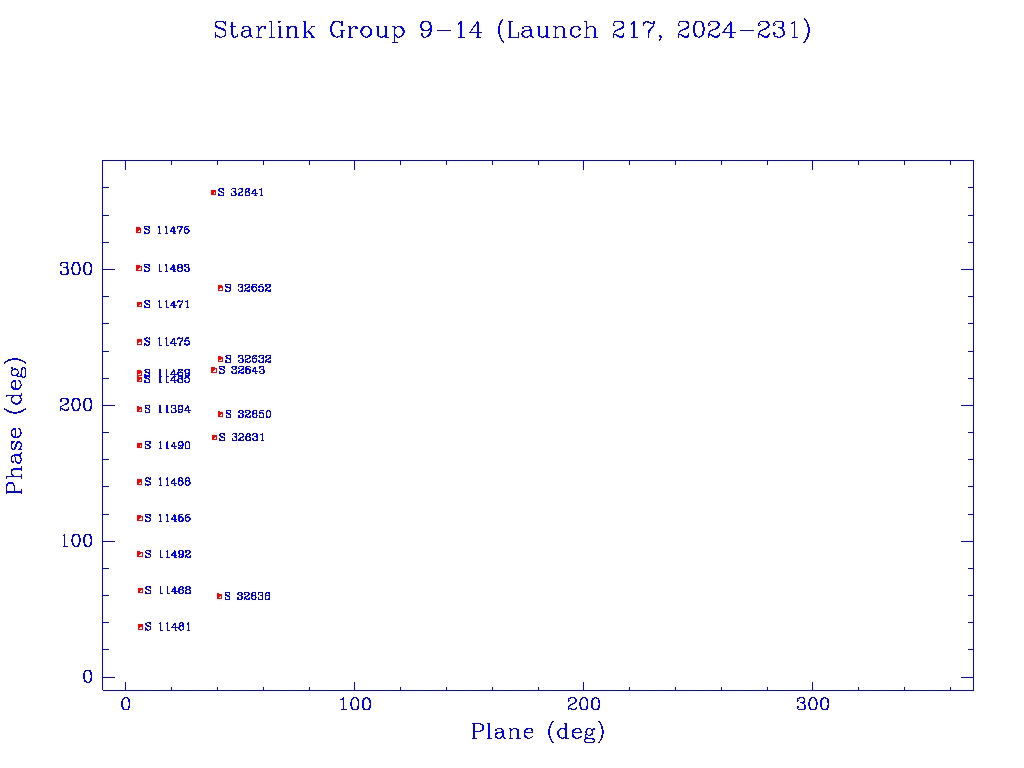1024x768 pixels.
Task: Select the S 11466 data point label
Action: pyautogui.click(x=167, y=519)
